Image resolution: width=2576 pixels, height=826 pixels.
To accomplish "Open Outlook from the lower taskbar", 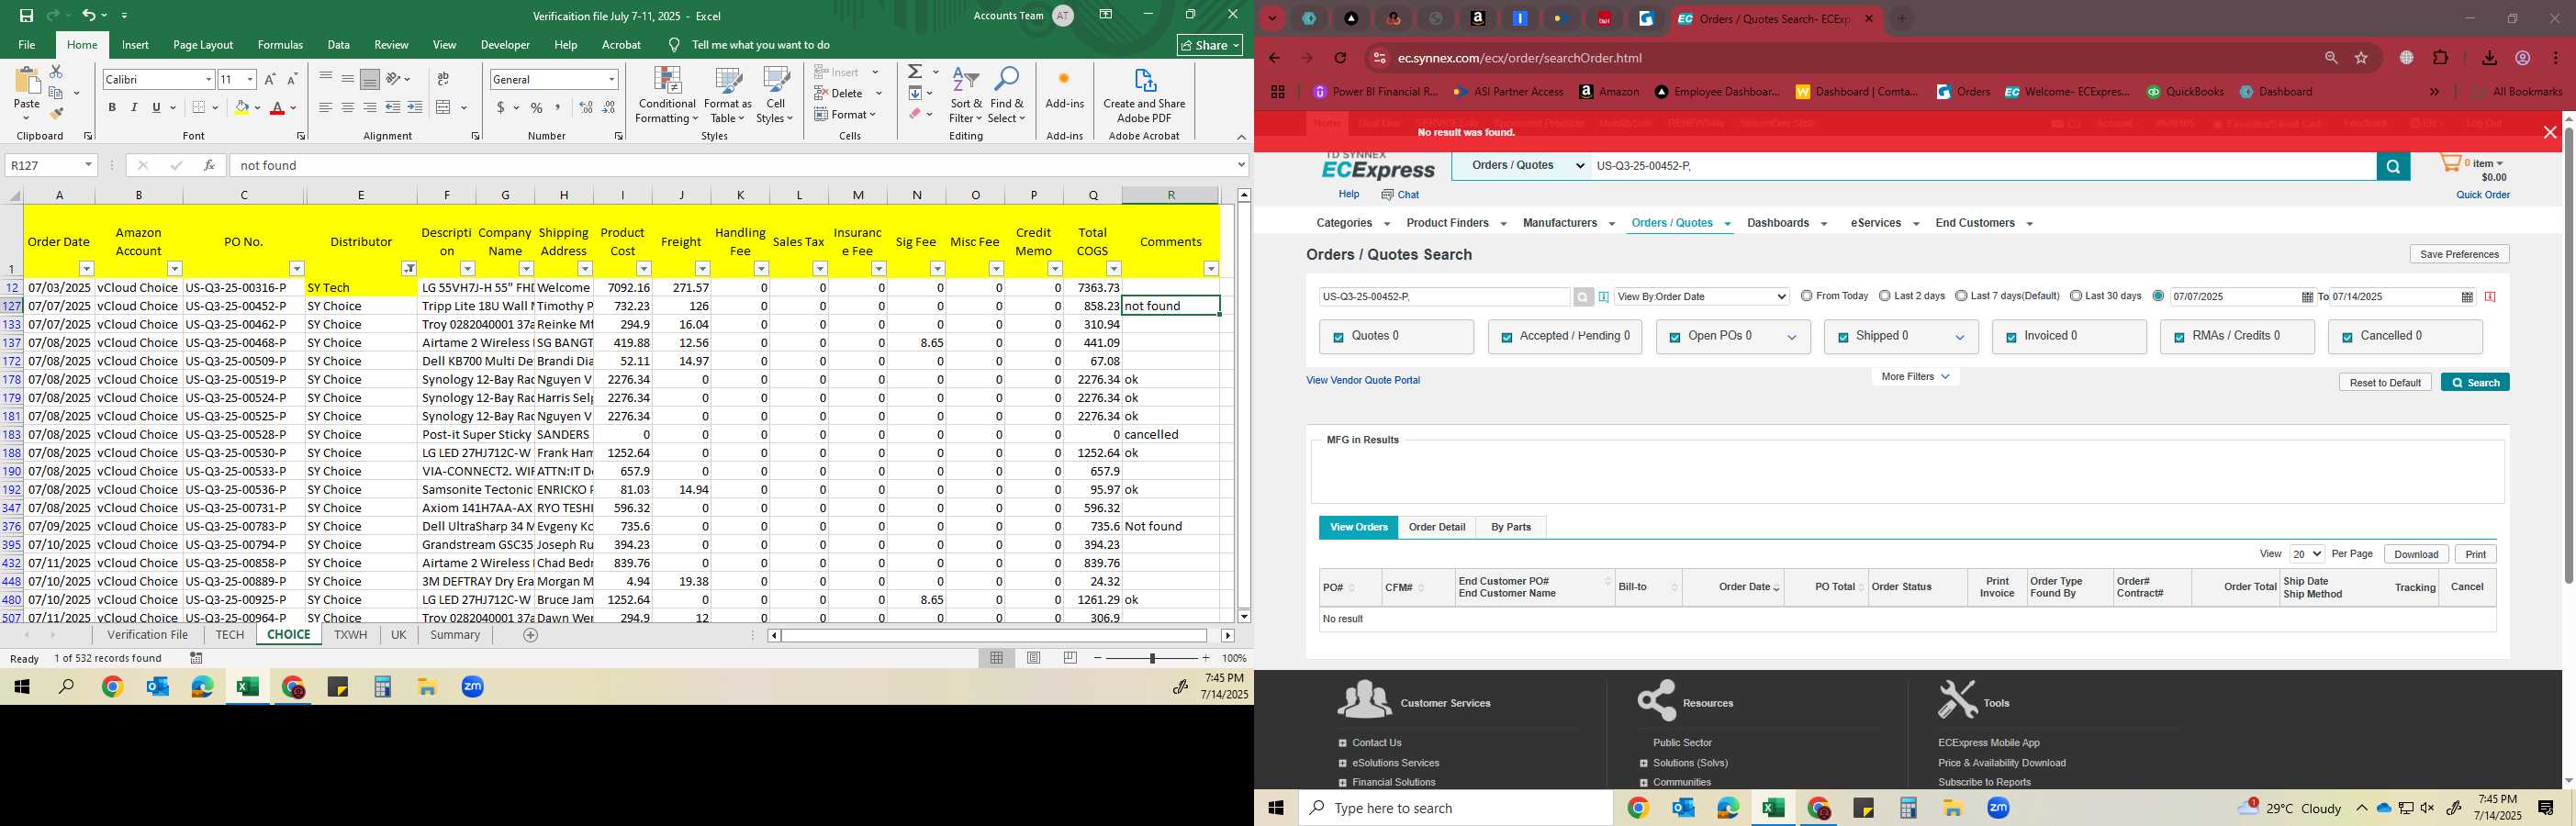I will point(1683,808).
